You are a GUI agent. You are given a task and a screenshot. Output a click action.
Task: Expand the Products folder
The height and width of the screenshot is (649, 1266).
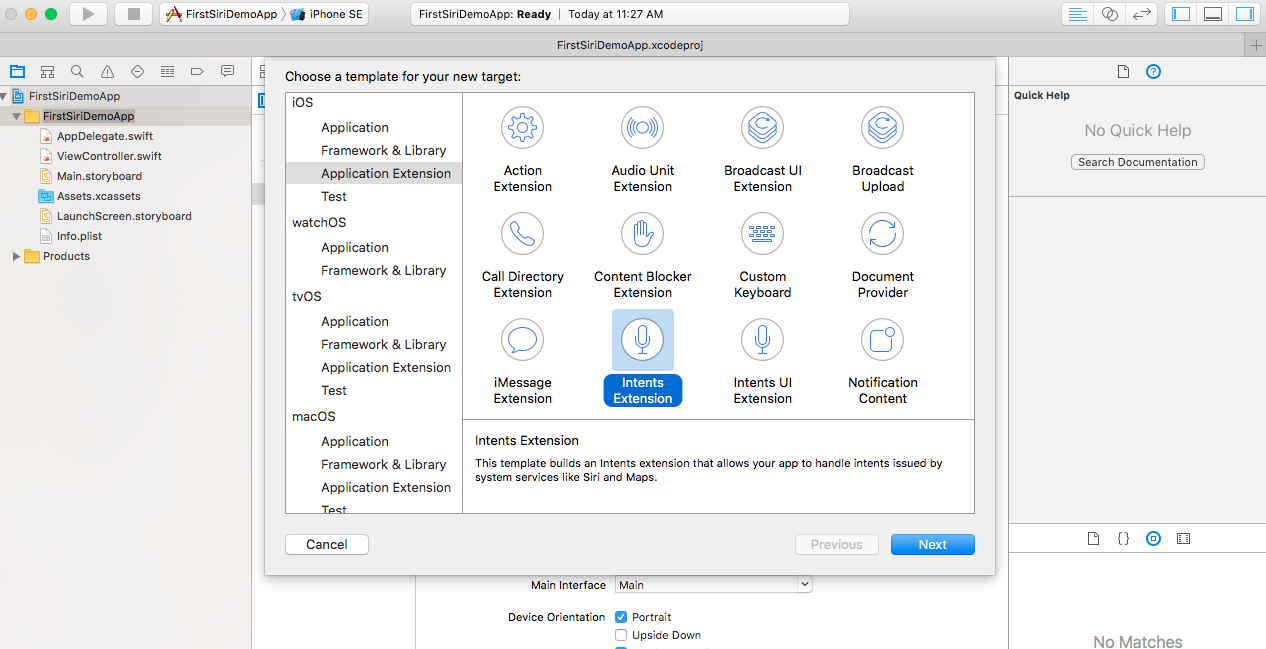(x=16, y=256)
